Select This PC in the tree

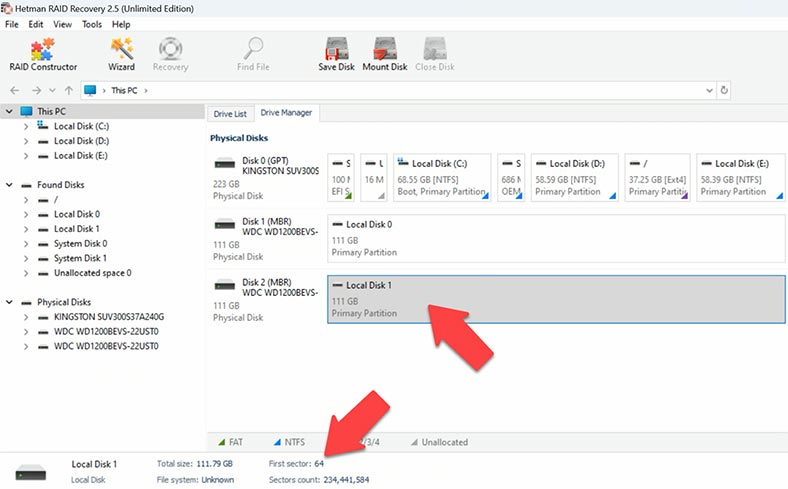point(51,112)
